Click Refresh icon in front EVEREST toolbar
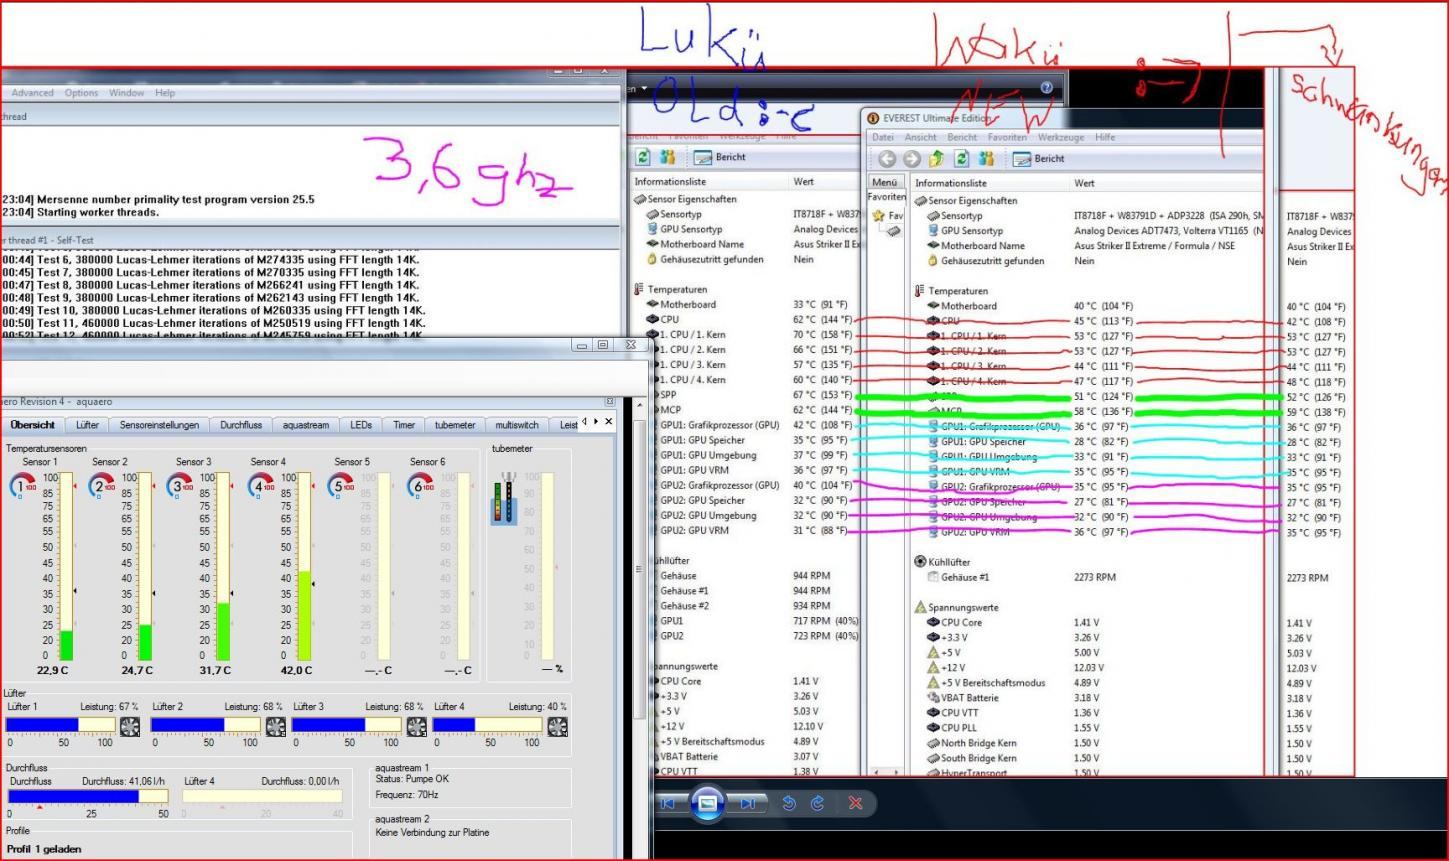Screen dimensions: 1449x861 click(962, 159)
